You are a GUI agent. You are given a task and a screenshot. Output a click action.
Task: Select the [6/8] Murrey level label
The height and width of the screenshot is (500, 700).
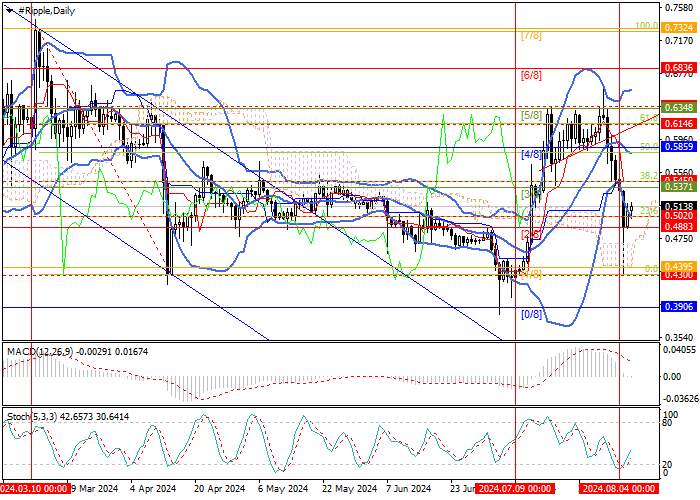531,75
